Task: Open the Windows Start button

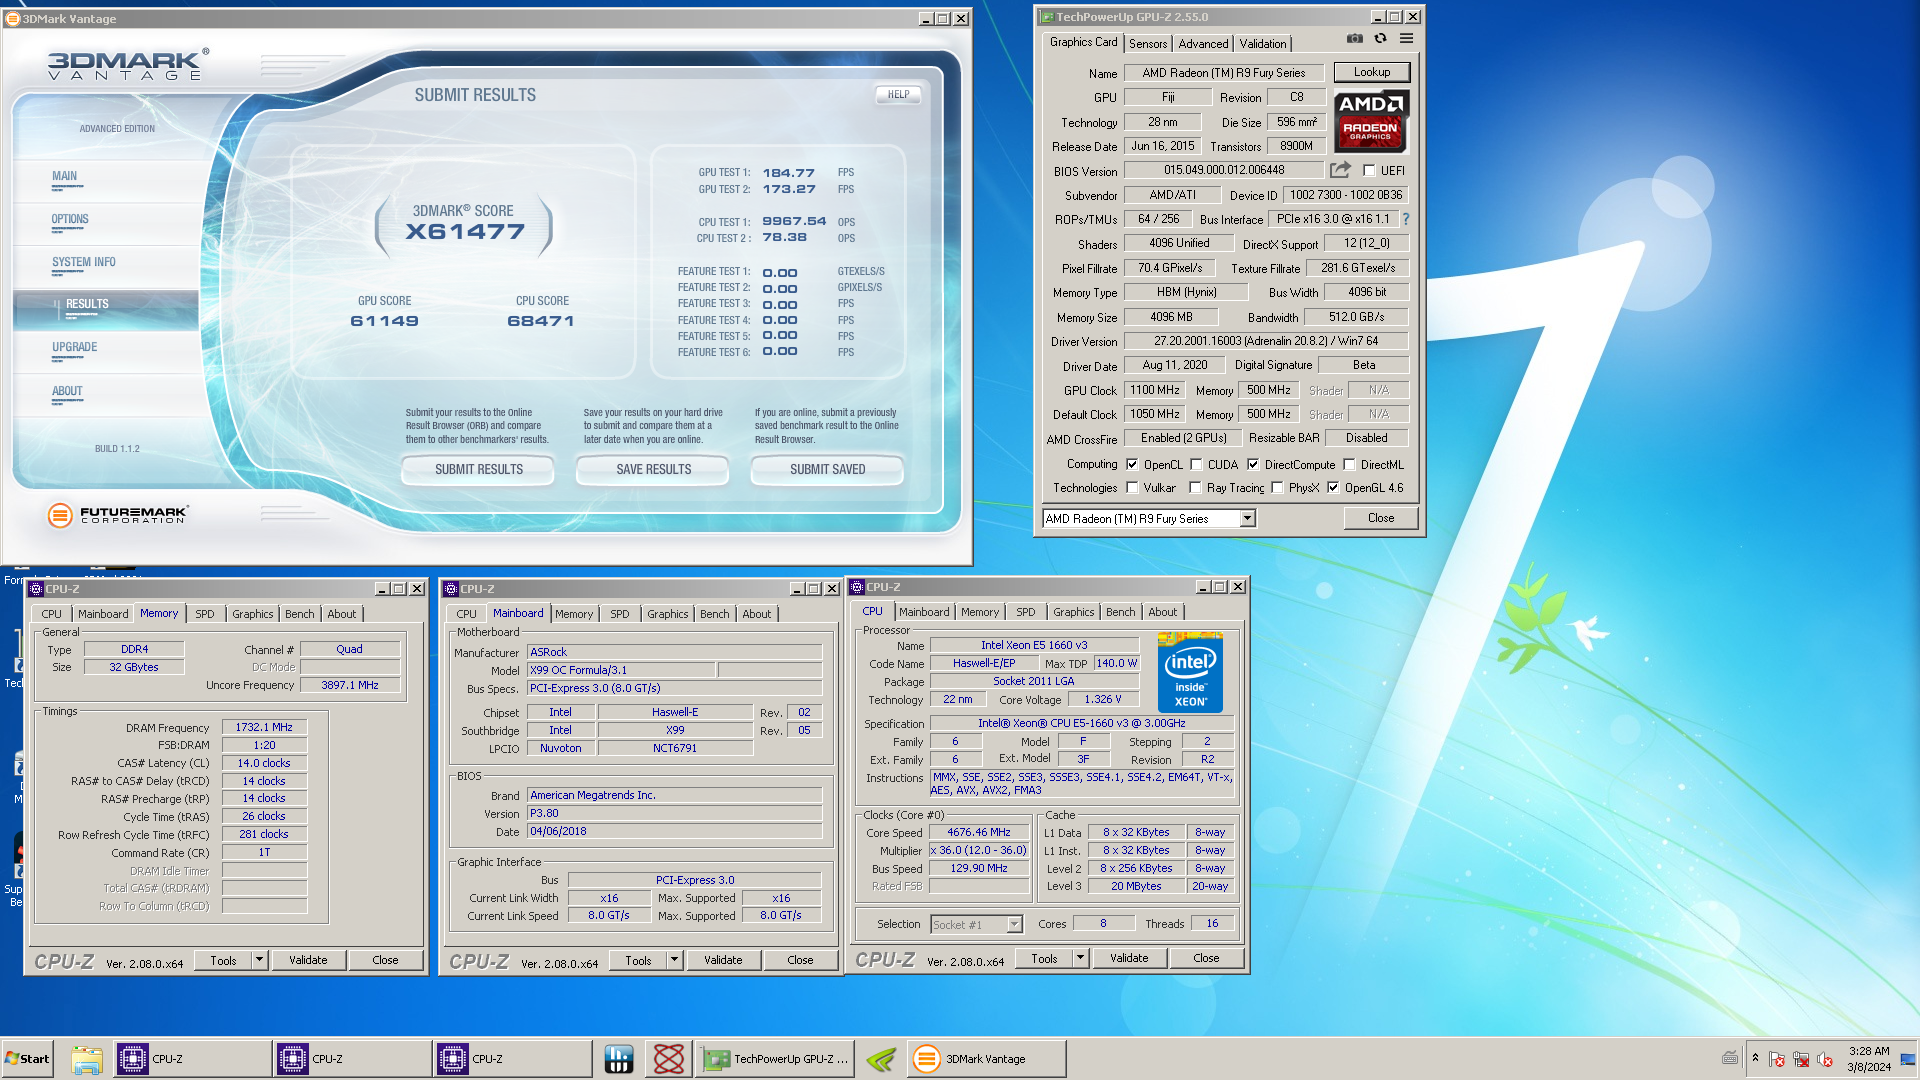Action: 27,1059
